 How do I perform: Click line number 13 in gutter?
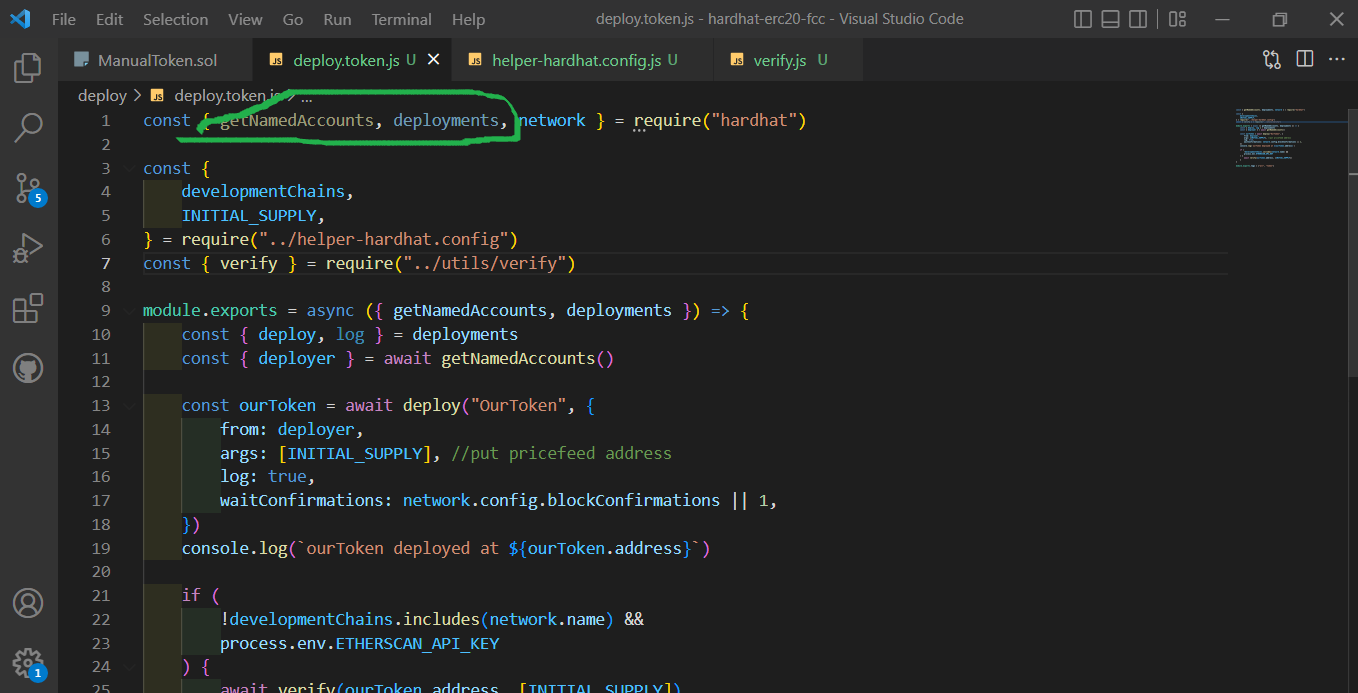(101, 405)
